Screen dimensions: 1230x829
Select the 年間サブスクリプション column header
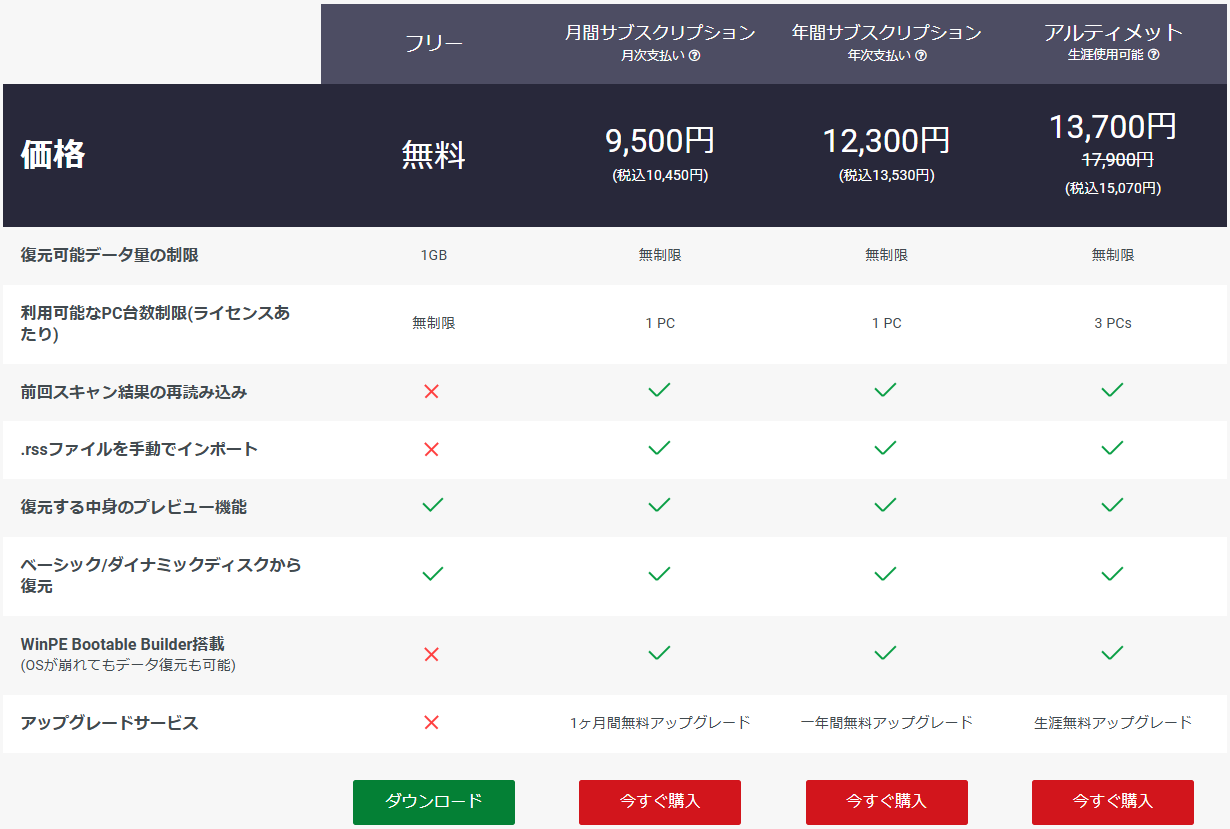click(886, 33)
